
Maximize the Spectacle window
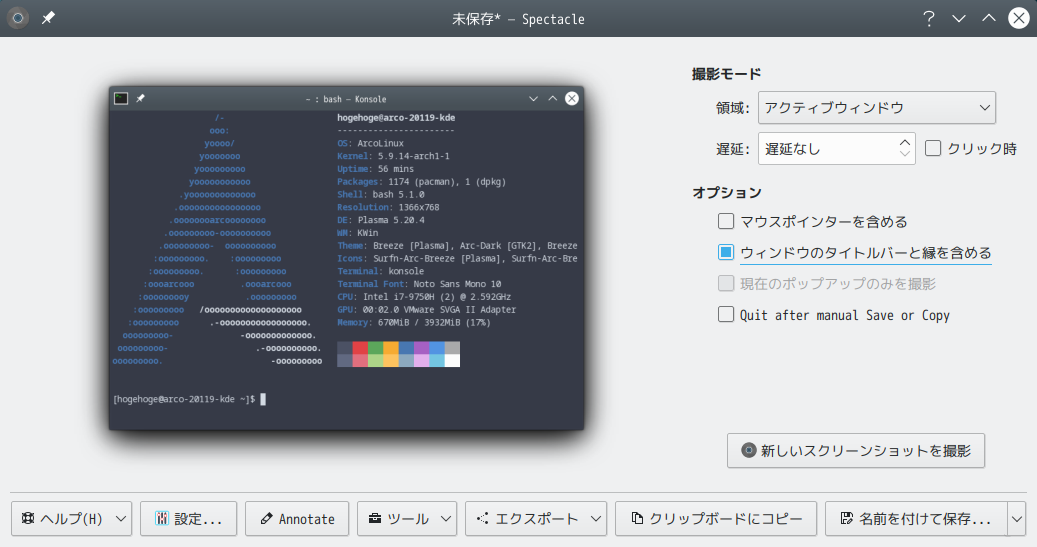coord(989,18)
